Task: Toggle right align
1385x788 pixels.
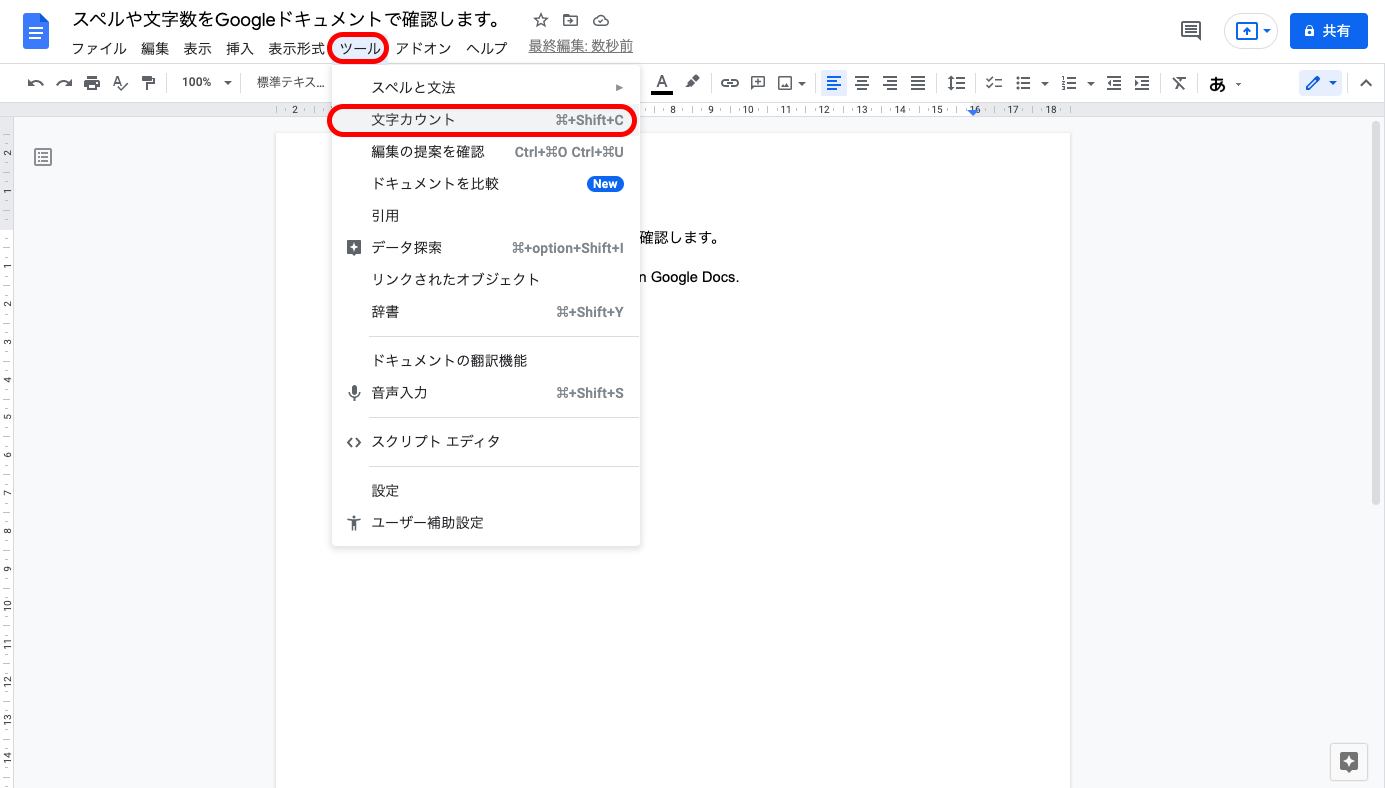Action: pyautogui.click(x=890, y=83)
